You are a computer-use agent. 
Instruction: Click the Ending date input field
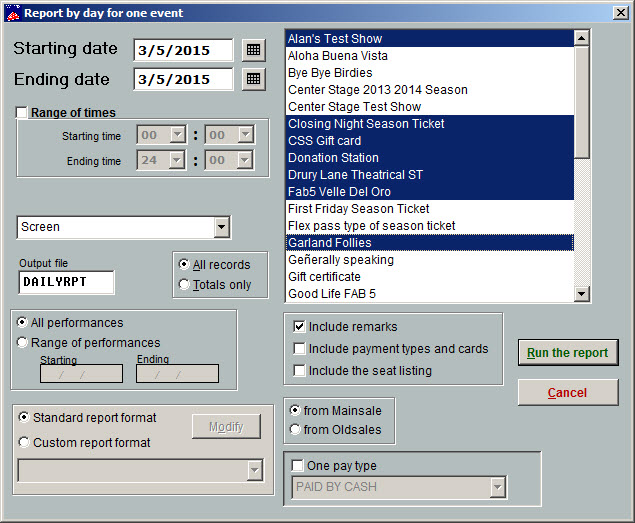click(x=183, y=79)
